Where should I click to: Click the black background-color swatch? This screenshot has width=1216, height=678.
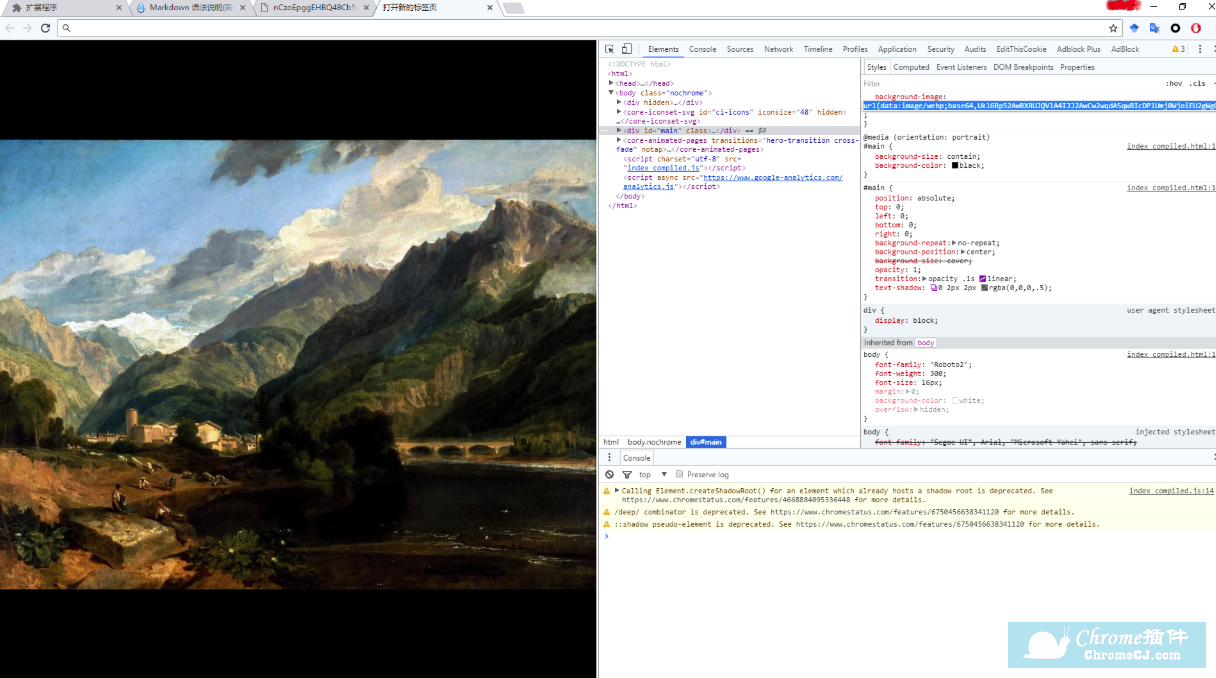[x=955, y=165]
